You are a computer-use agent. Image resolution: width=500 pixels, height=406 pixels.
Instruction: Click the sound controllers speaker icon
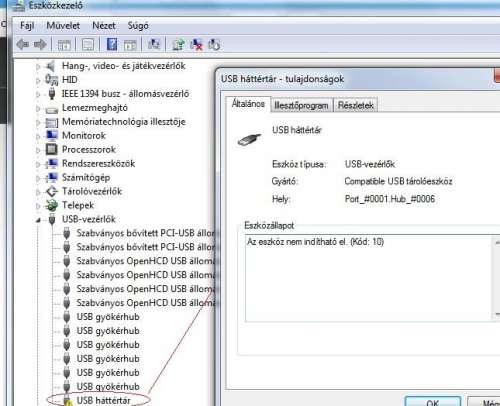click(51, 66)
